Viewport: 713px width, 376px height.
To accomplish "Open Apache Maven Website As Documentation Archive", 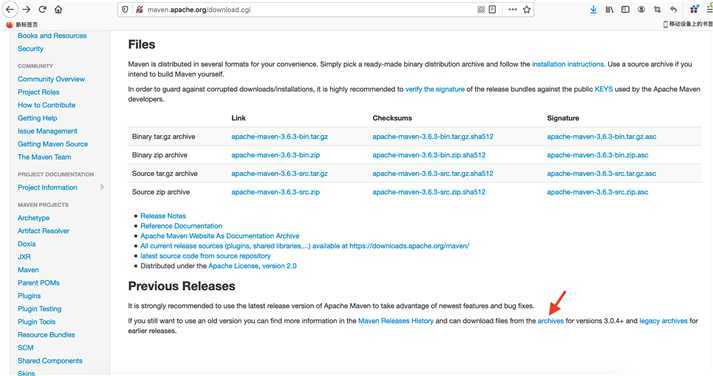I will pyautogui.click(x=220, y=236).
